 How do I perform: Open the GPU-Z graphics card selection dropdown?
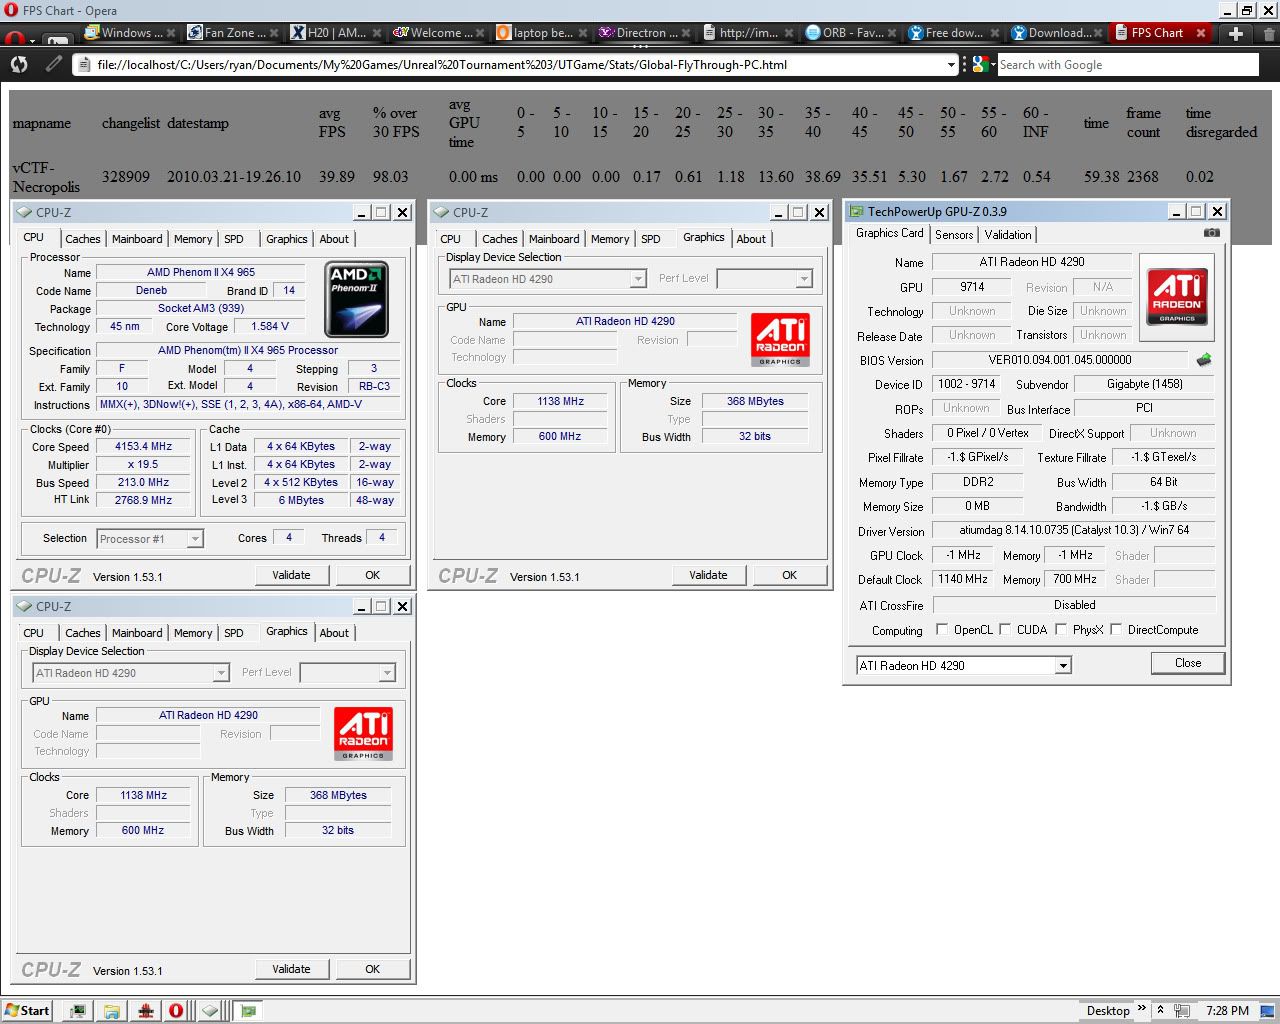click(1063, 666)
